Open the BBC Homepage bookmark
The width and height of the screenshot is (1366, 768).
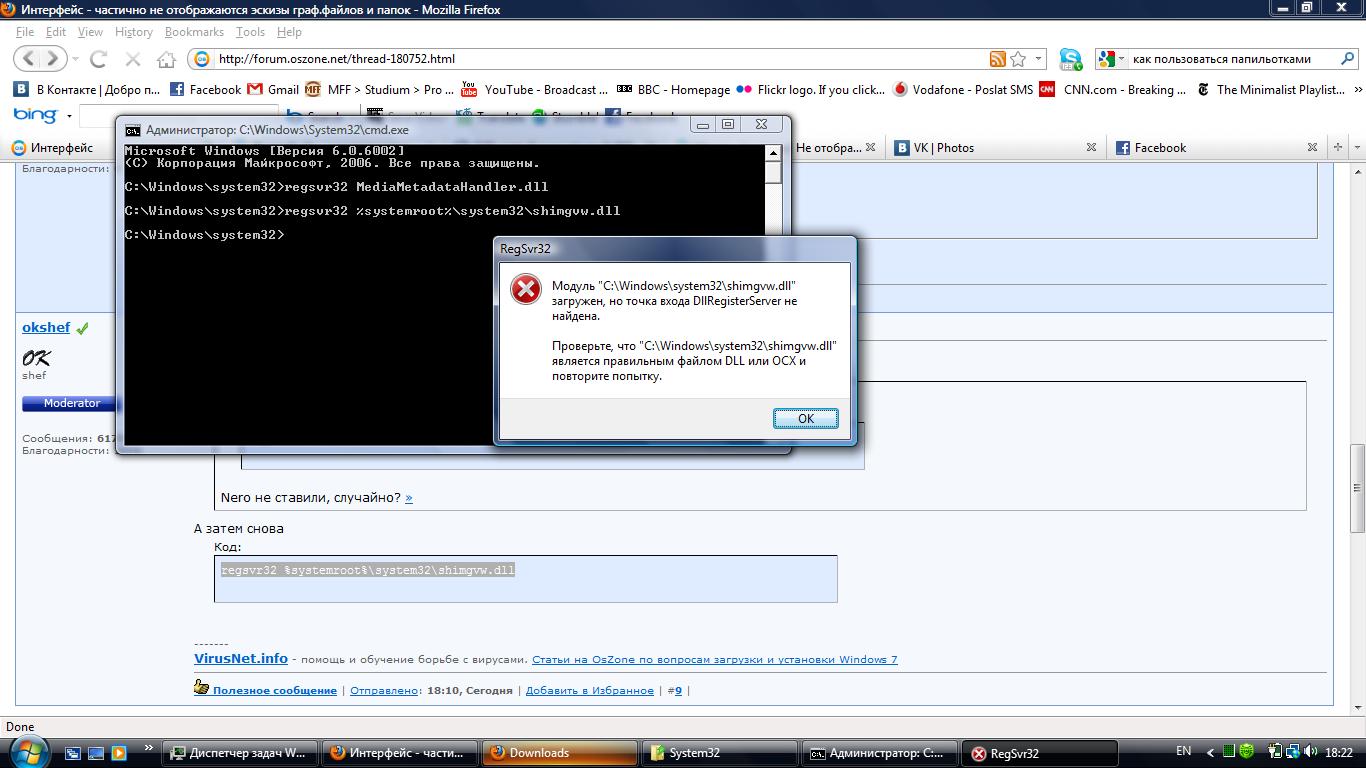point(673,89)
